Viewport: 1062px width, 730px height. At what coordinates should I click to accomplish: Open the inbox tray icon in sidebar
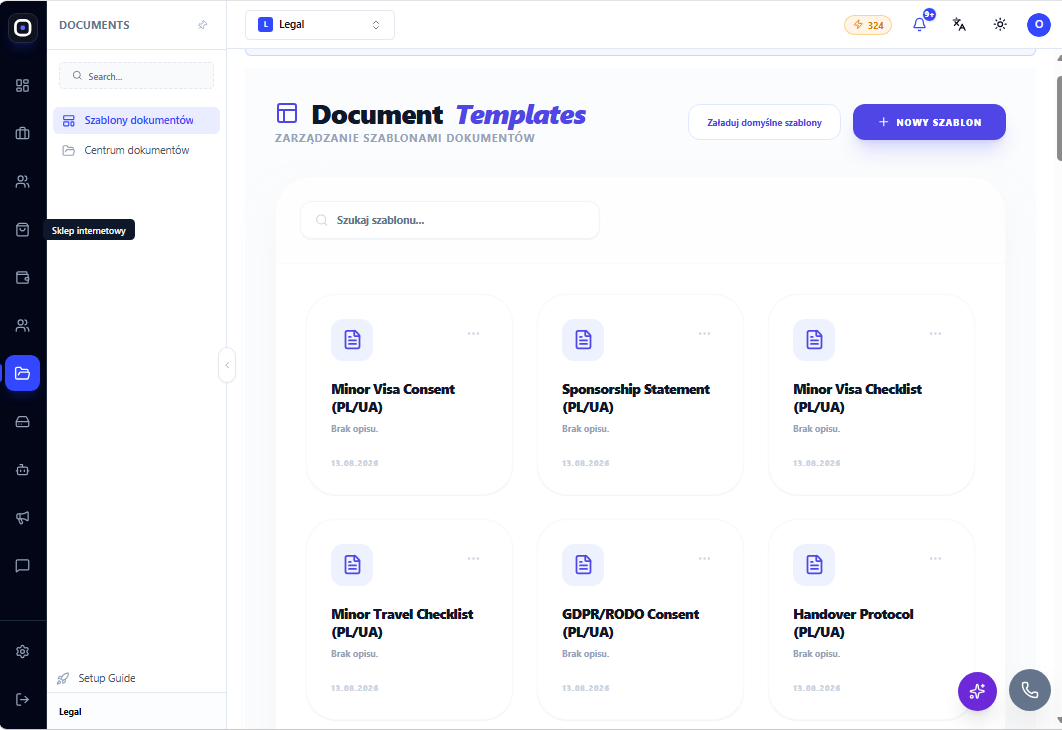point(22,422)
